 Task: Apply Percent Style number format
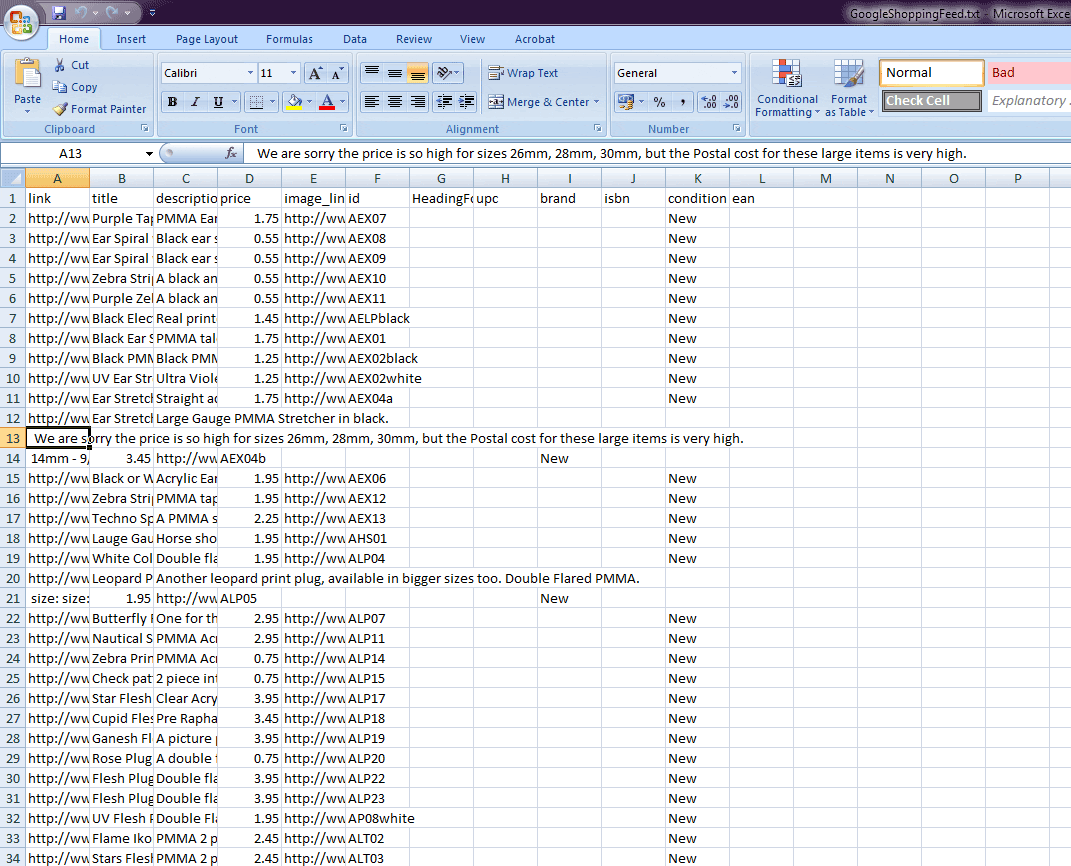(659, 102)
